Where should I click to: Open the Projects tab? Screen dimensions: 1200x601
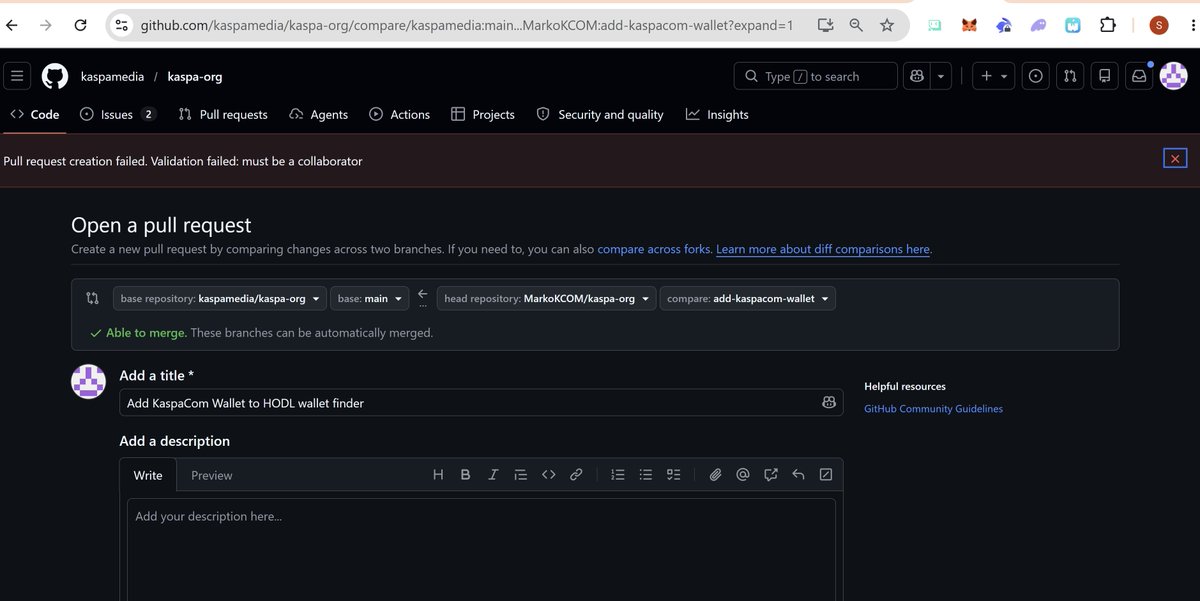point(483,115)
